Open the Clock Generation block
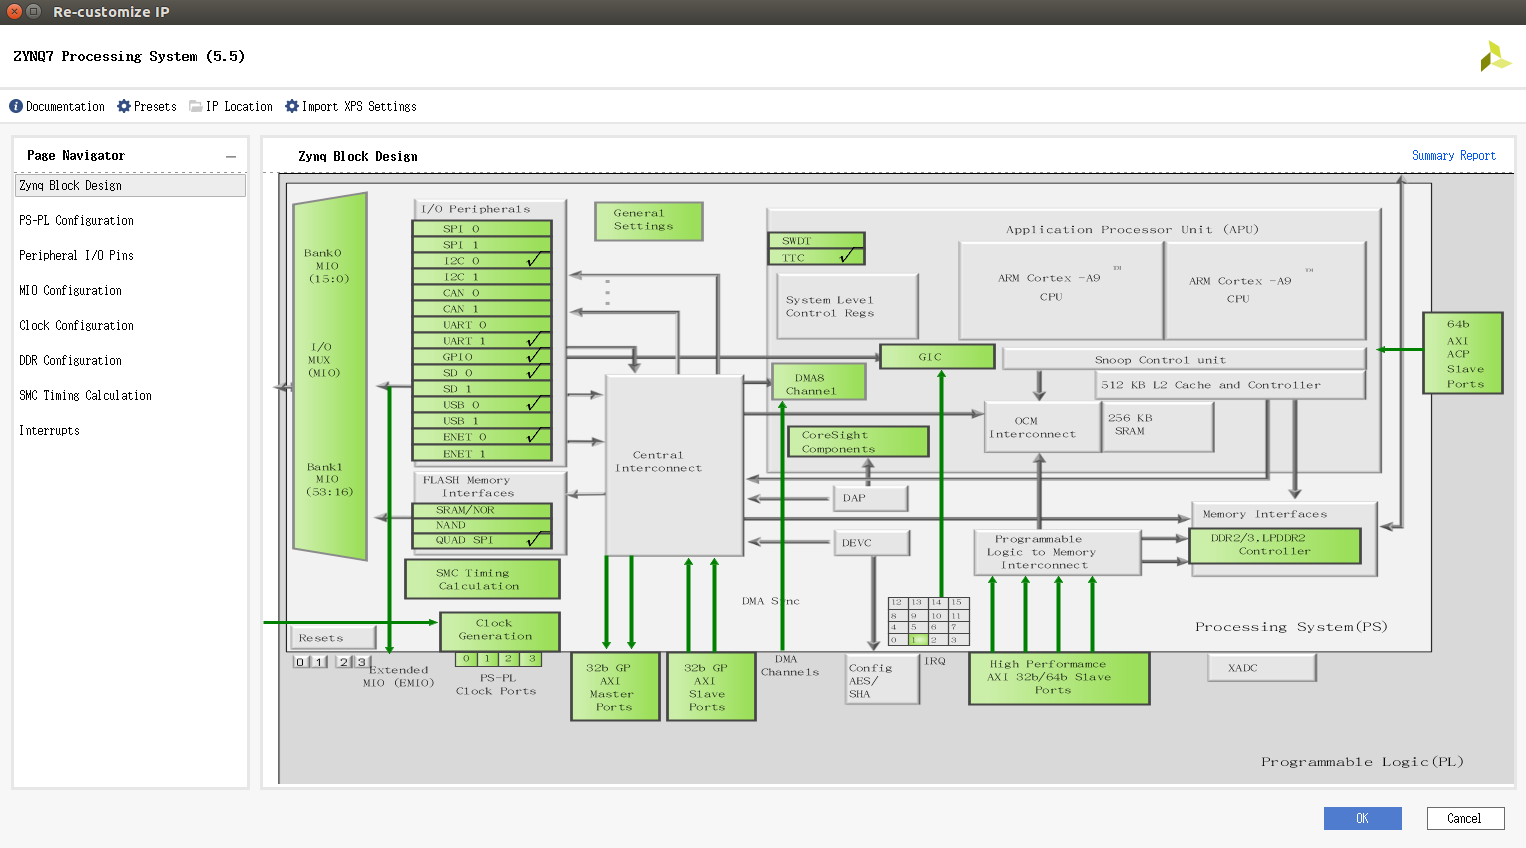Viewport: 1526px width, 848px height. (498, 631)
